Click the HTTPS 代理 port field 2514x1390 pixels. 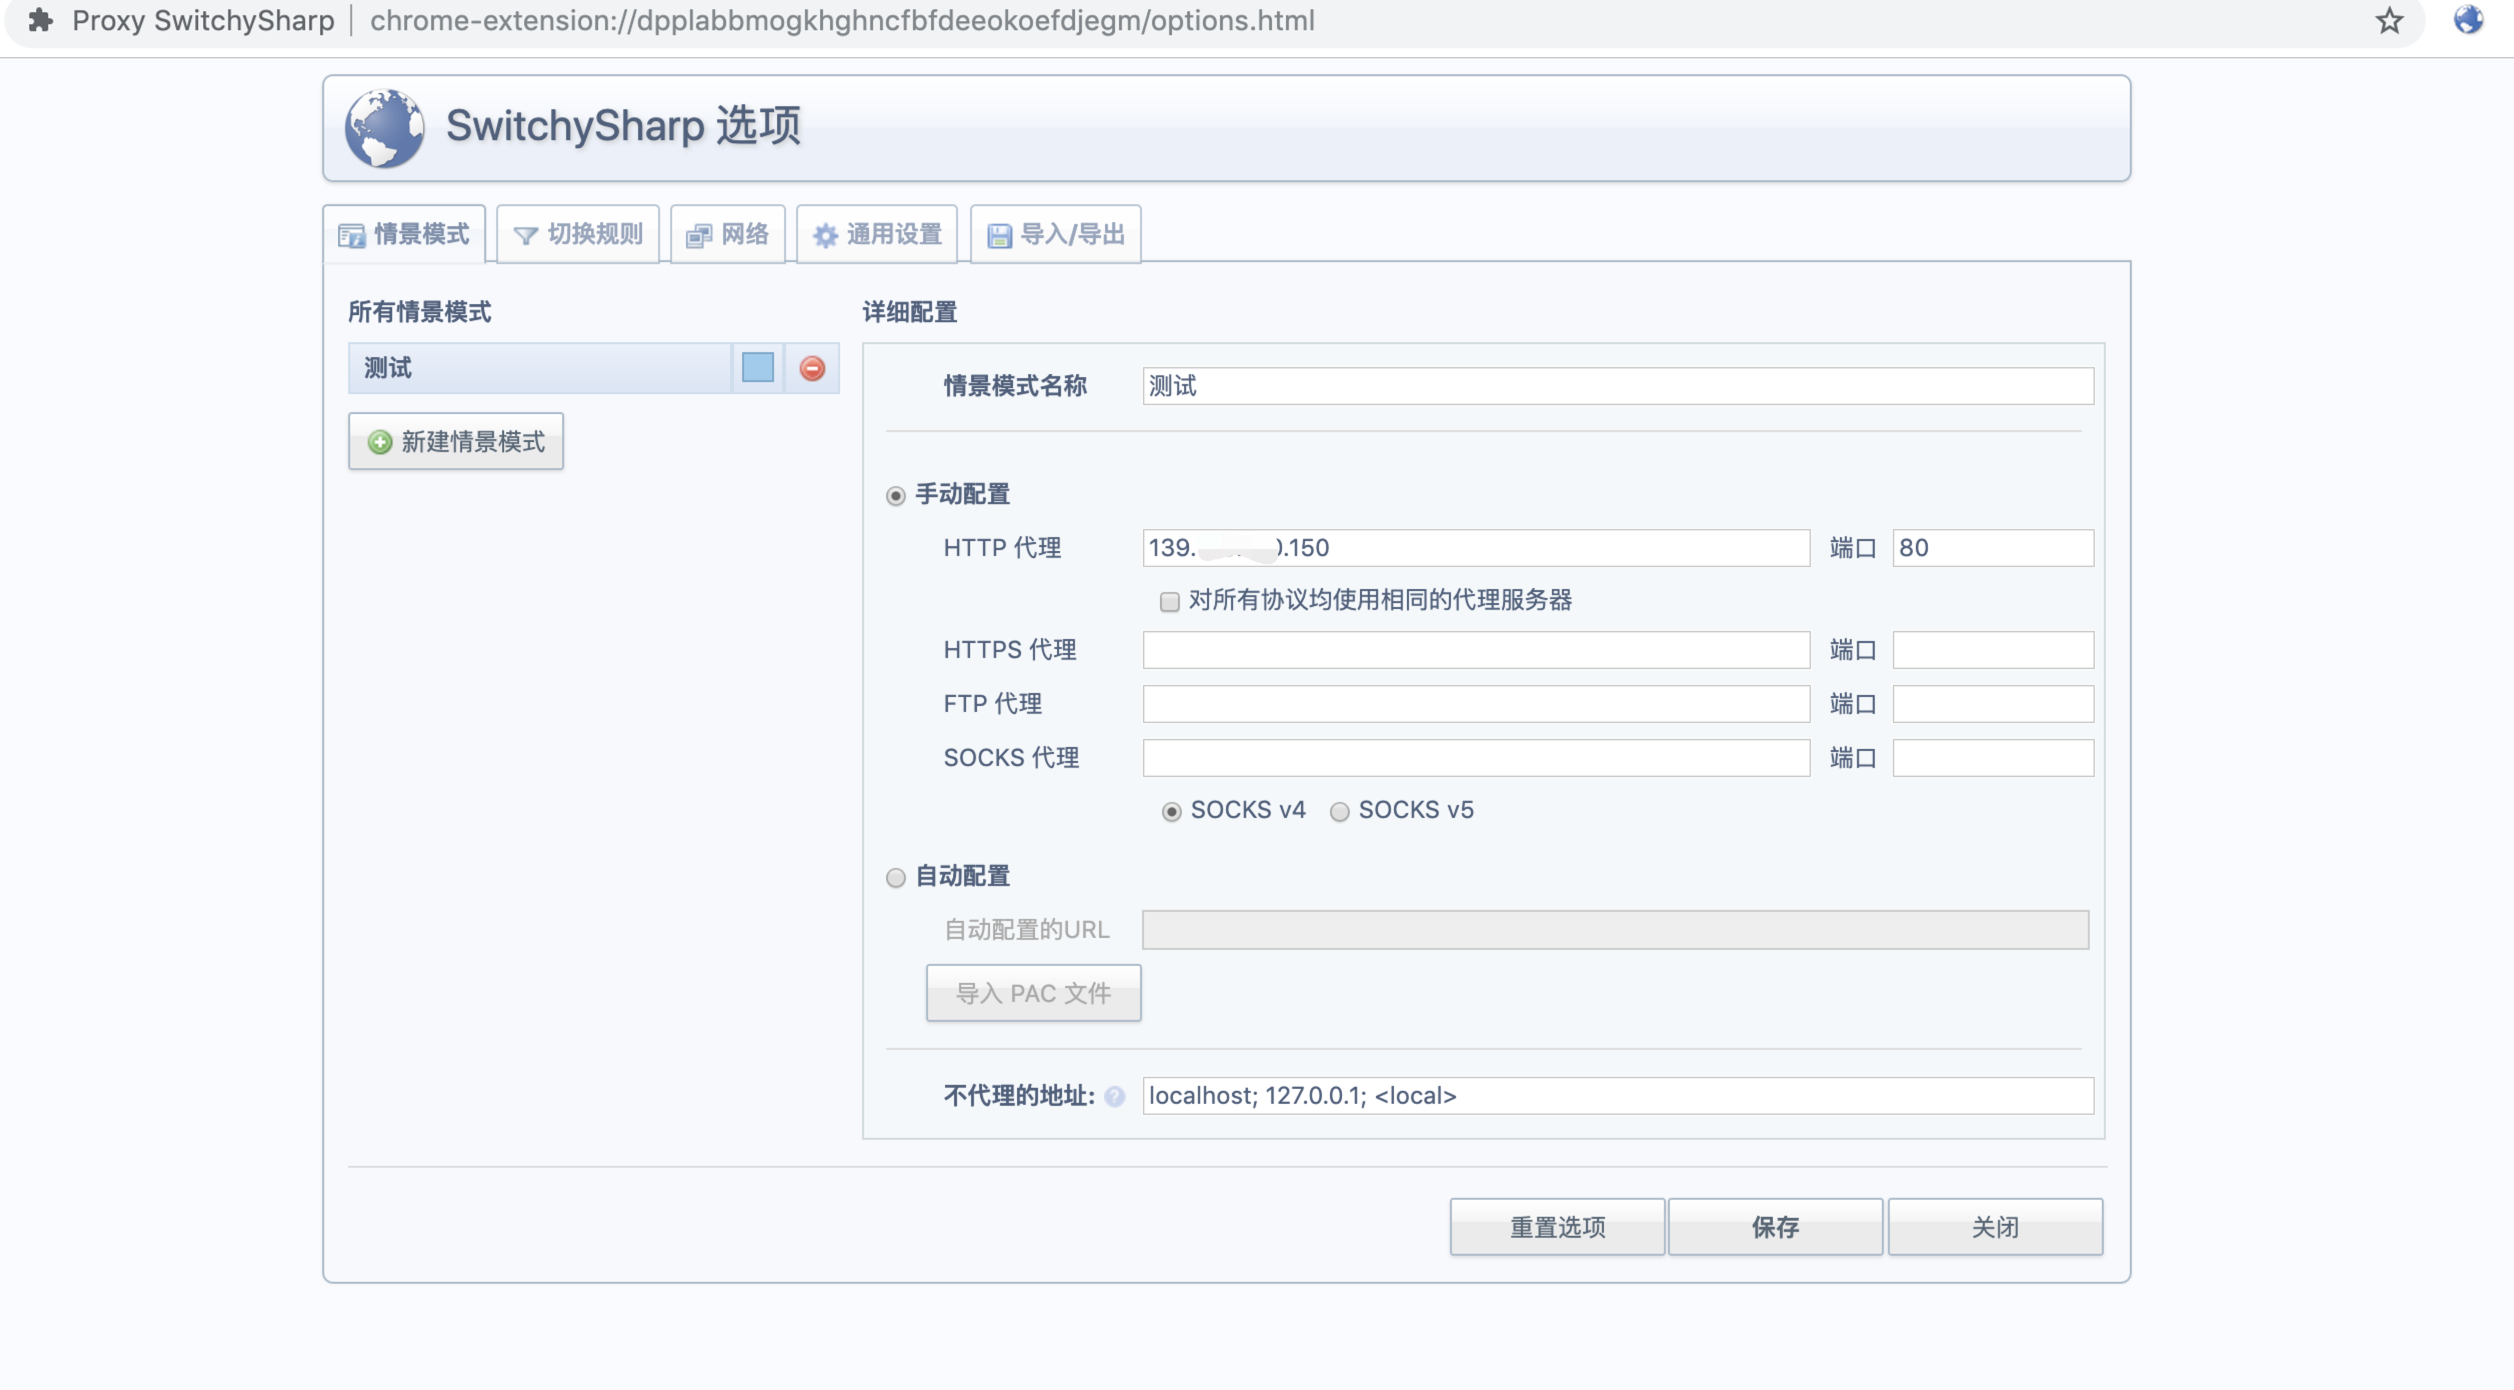pos(1993,650)
